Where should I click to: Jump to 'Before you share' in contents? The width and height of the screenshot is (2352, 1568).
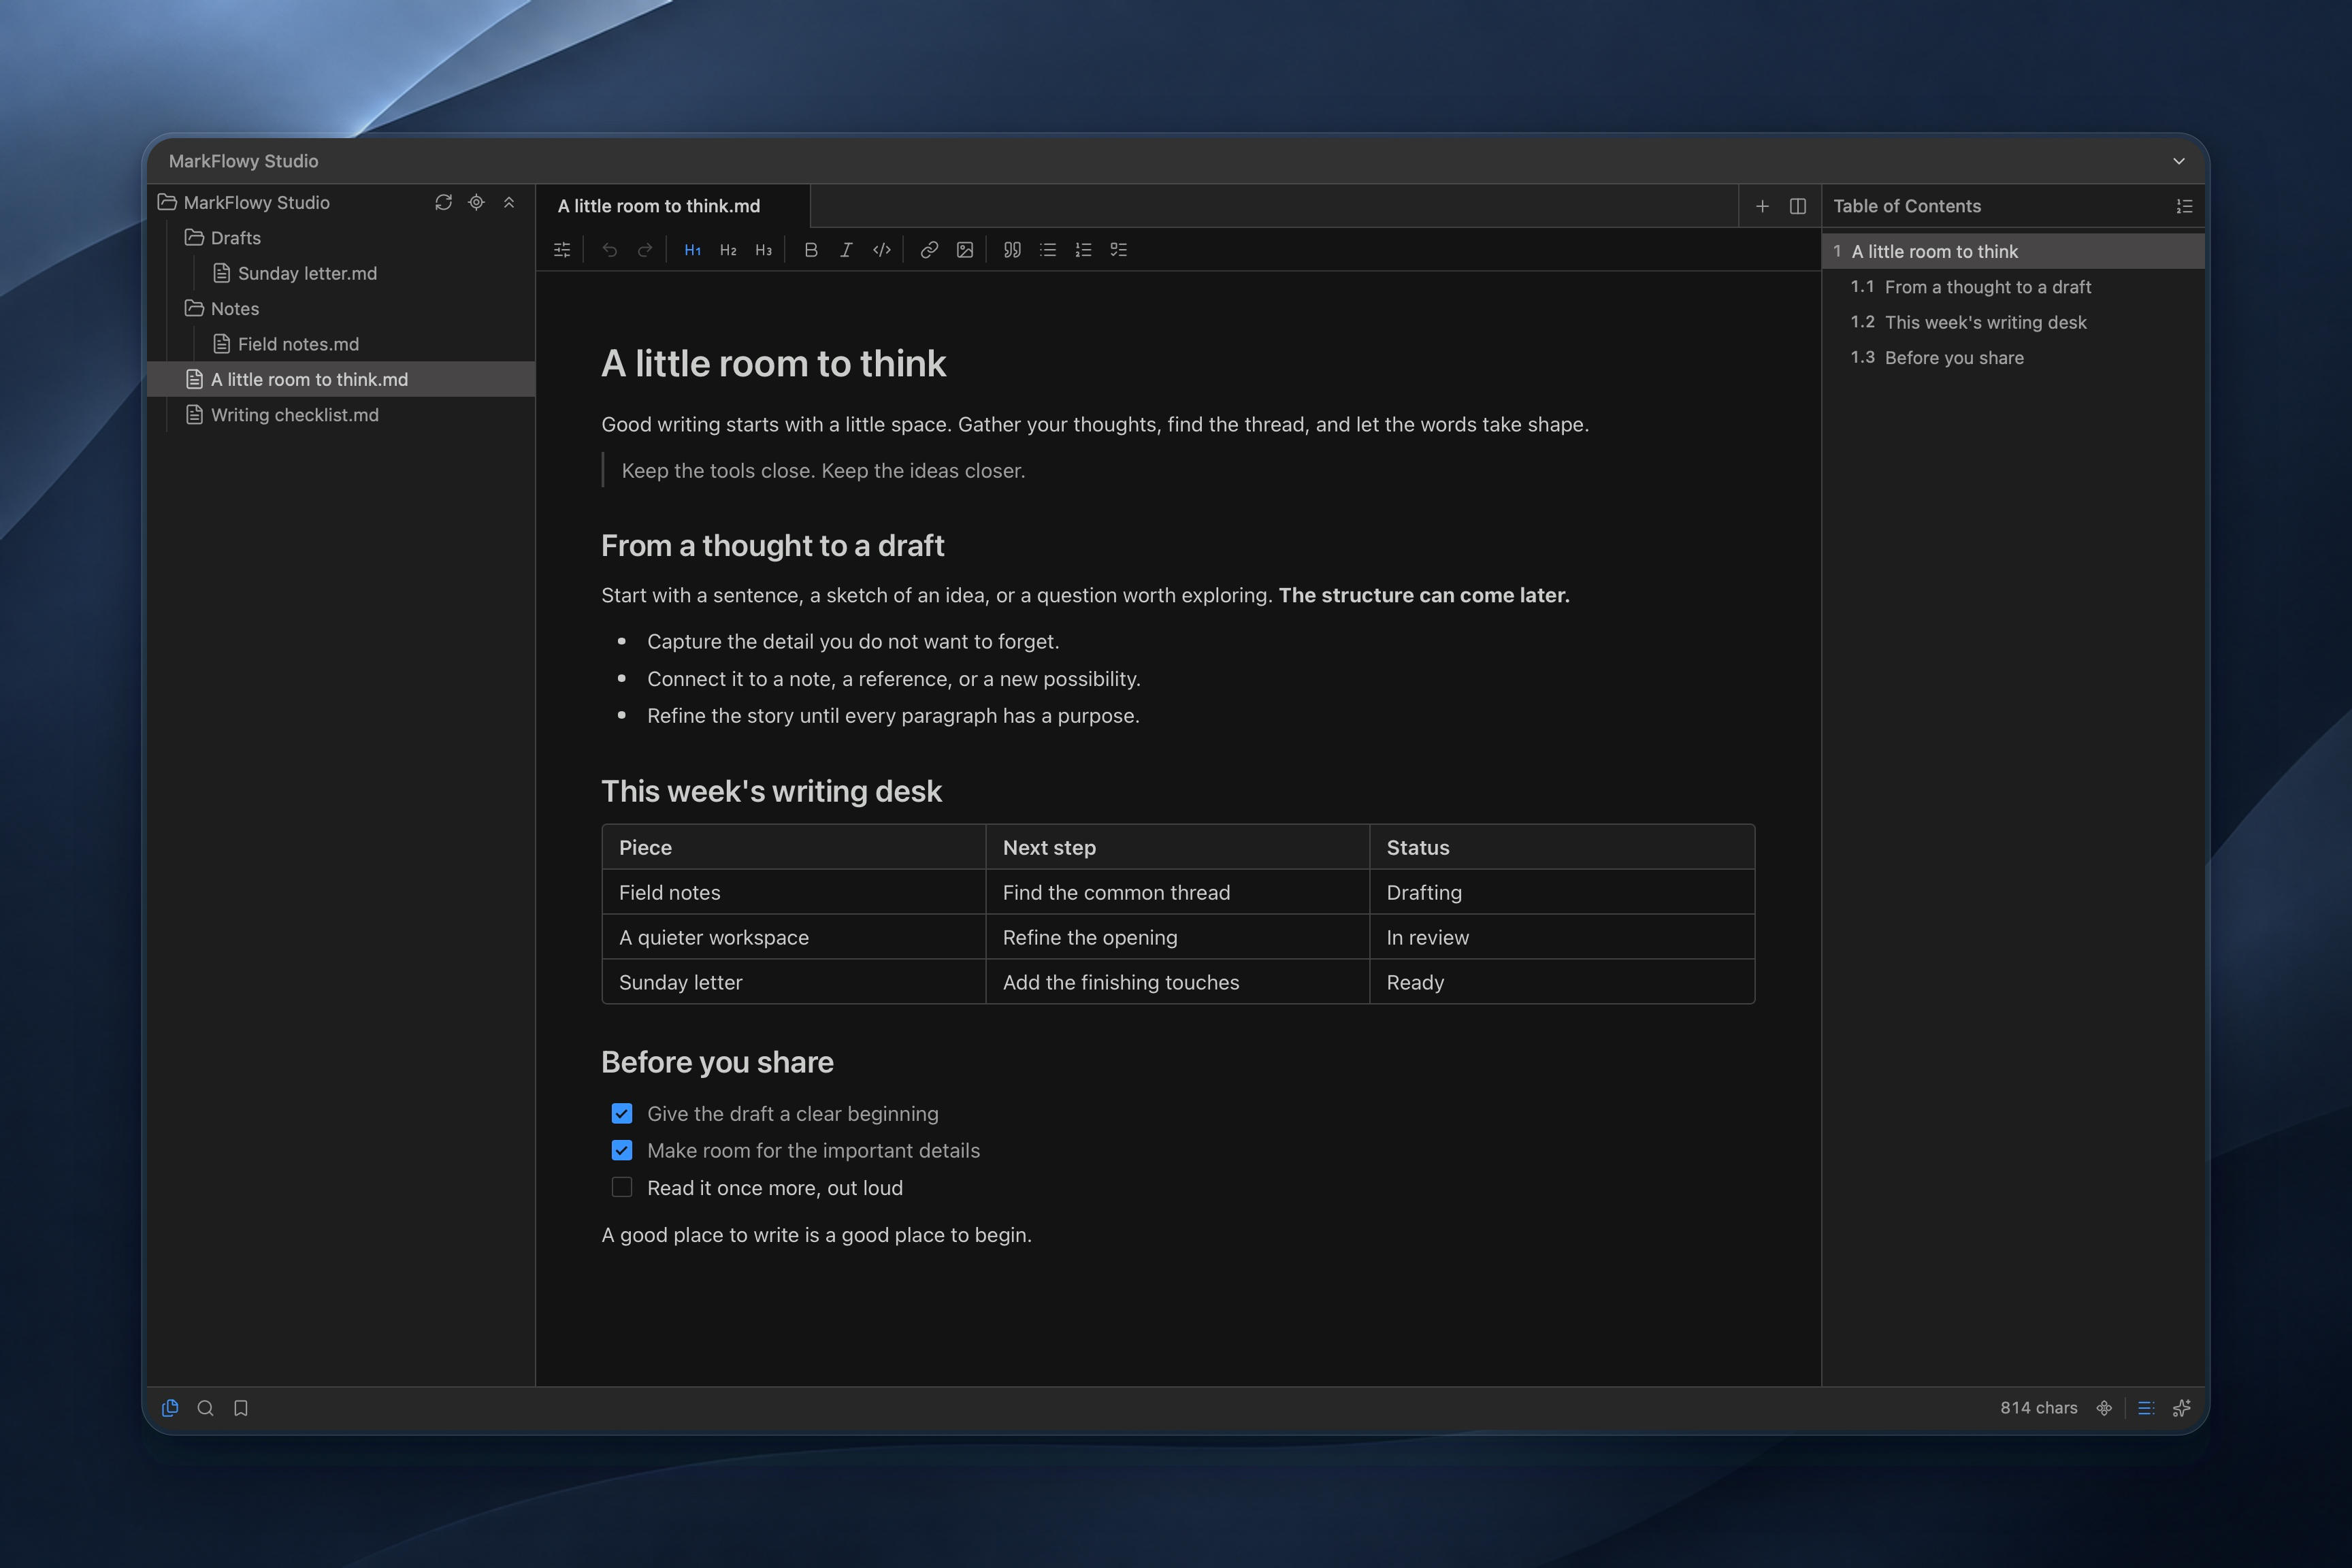1953,358
